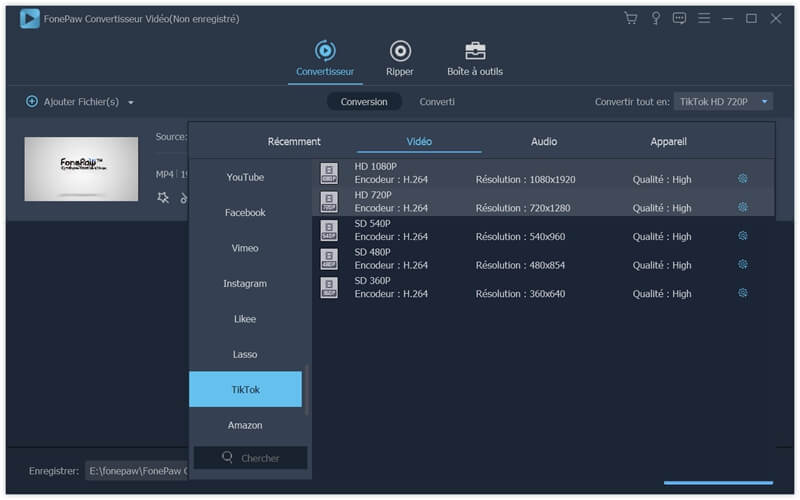Viewport: 800px width, 500px height.
Task: Choose the SD 360P preset text
Action: (372, 281)
